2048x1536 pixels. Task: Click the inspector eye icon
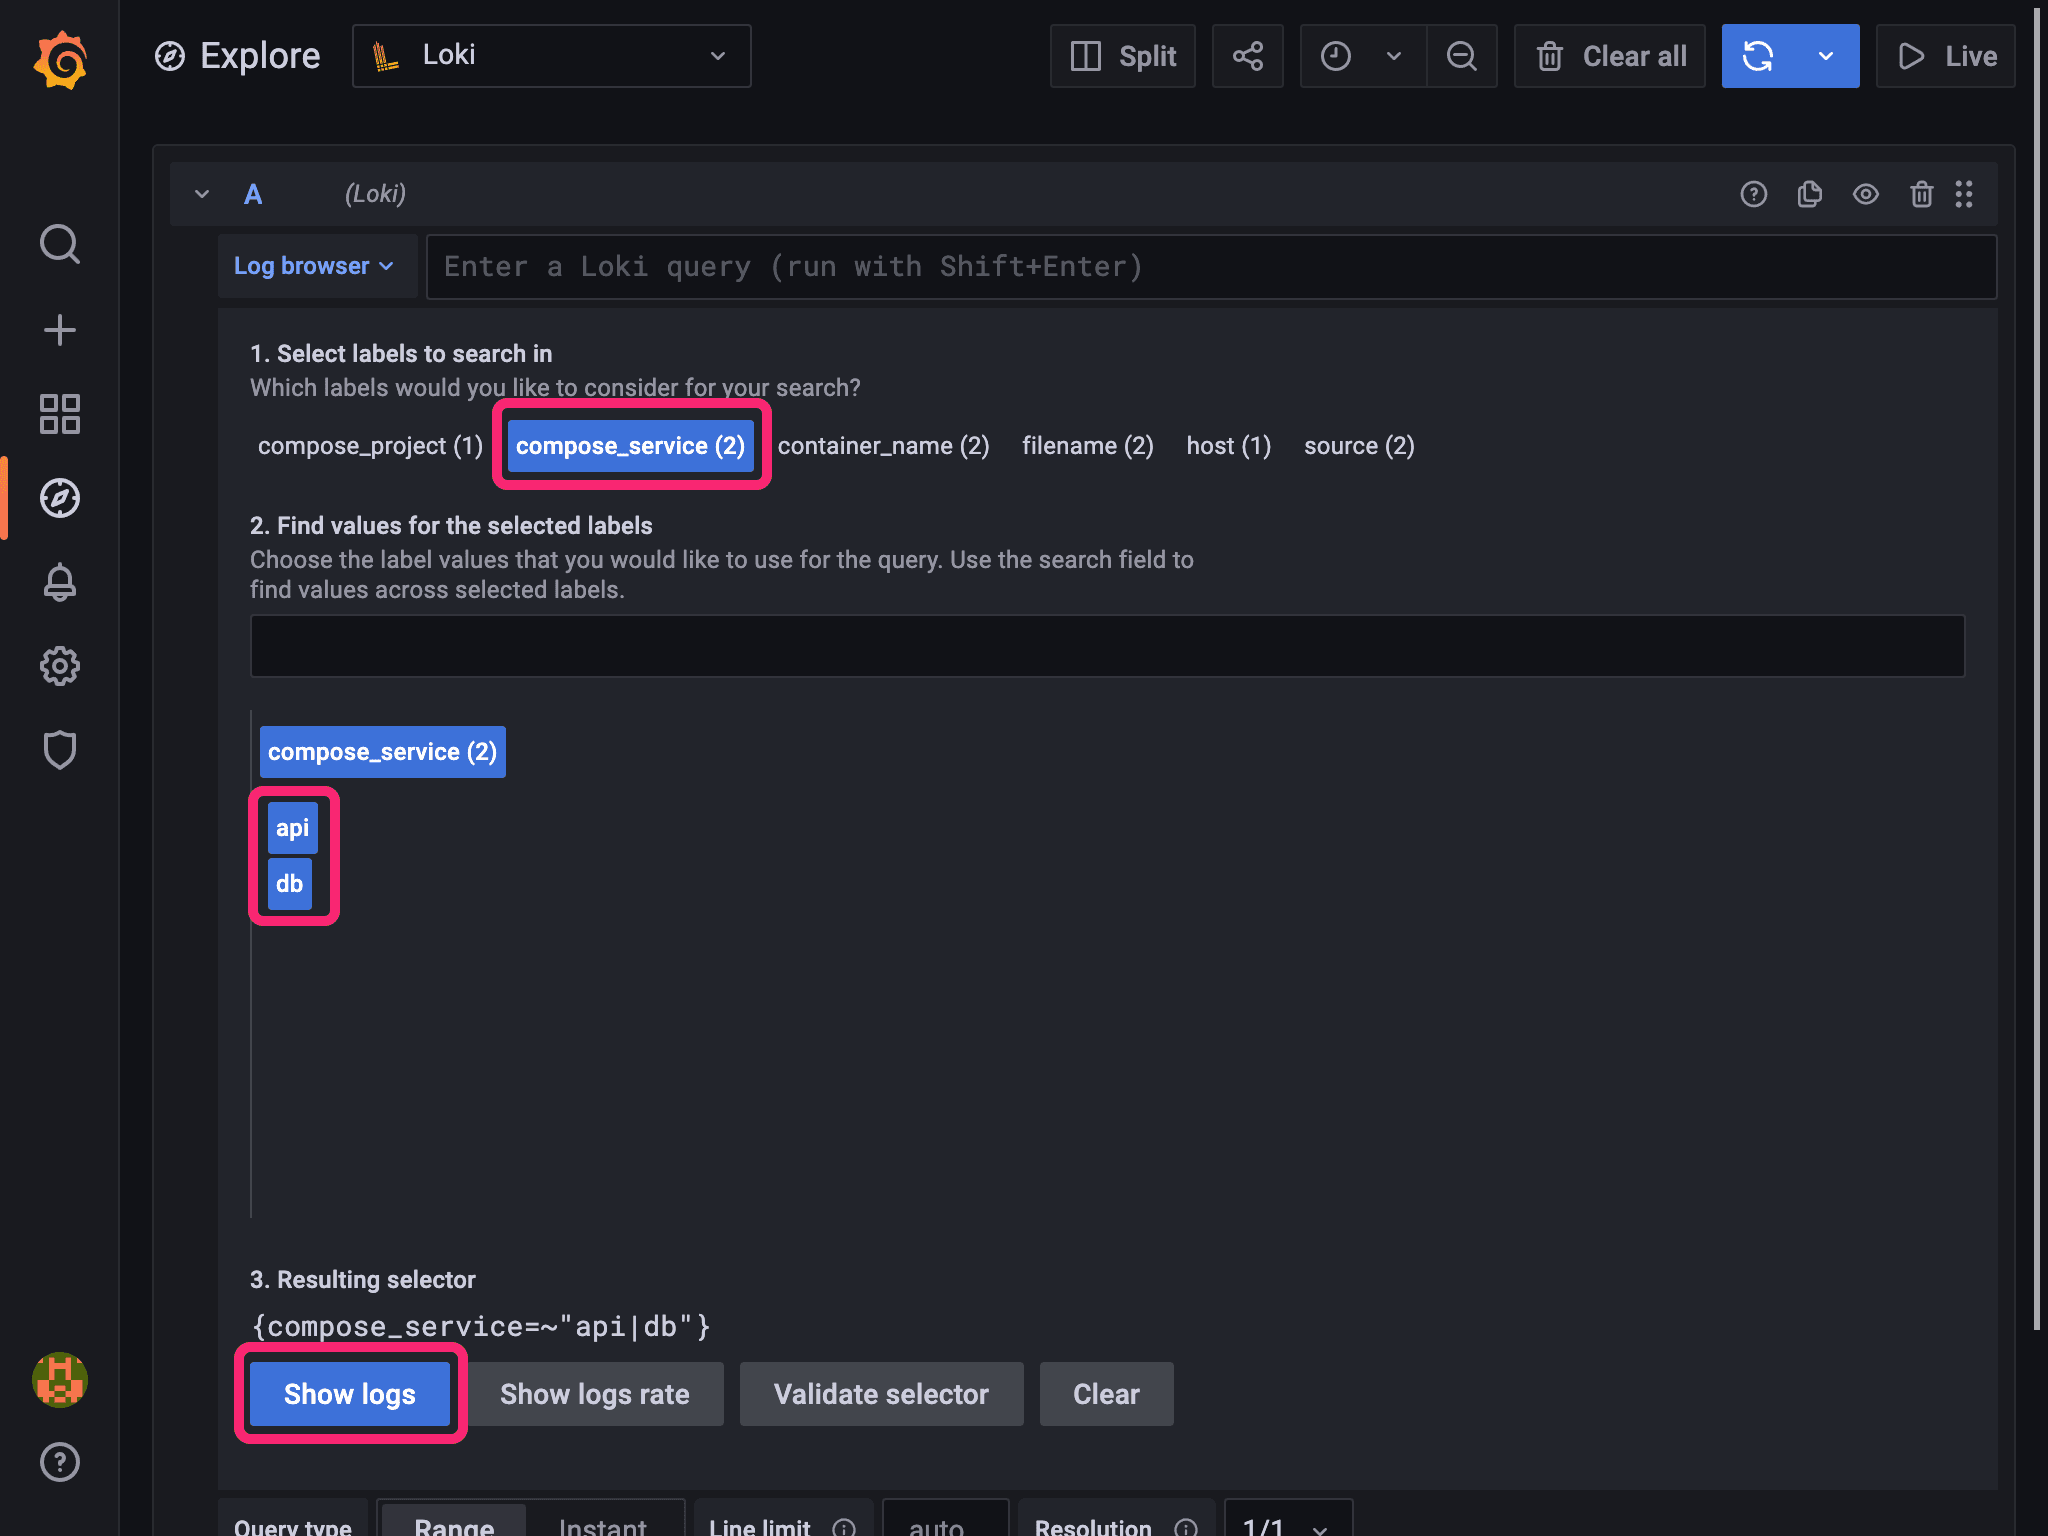click(1864, 194)
